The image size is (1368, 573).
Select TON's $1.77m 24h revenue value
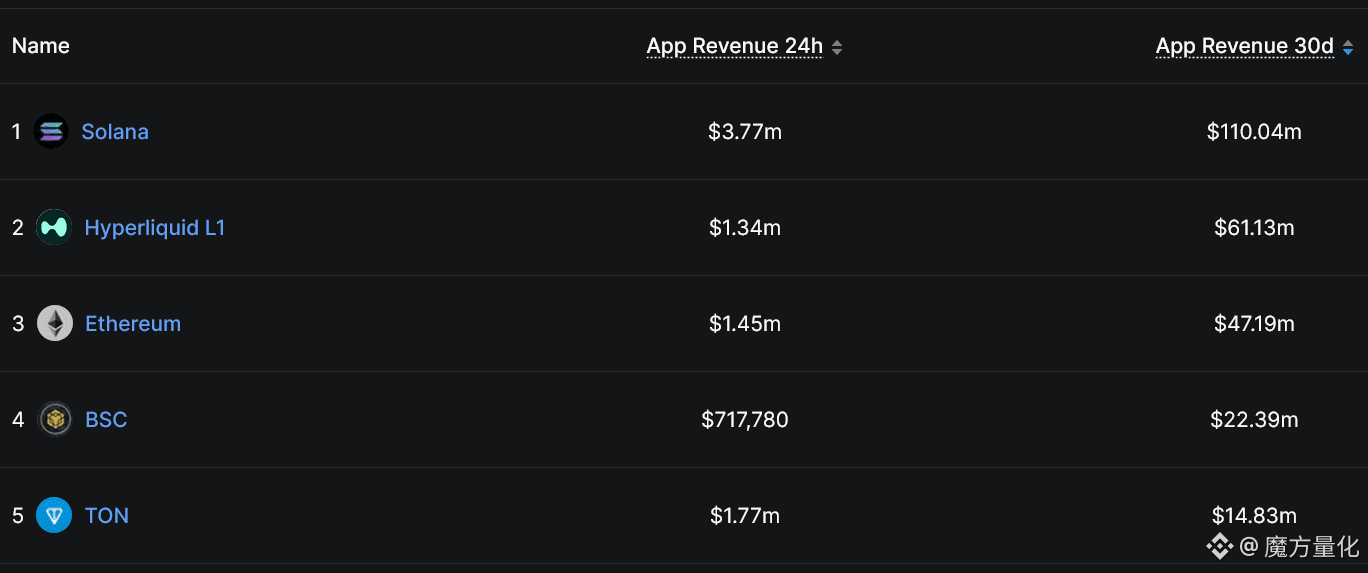point(745,515)
